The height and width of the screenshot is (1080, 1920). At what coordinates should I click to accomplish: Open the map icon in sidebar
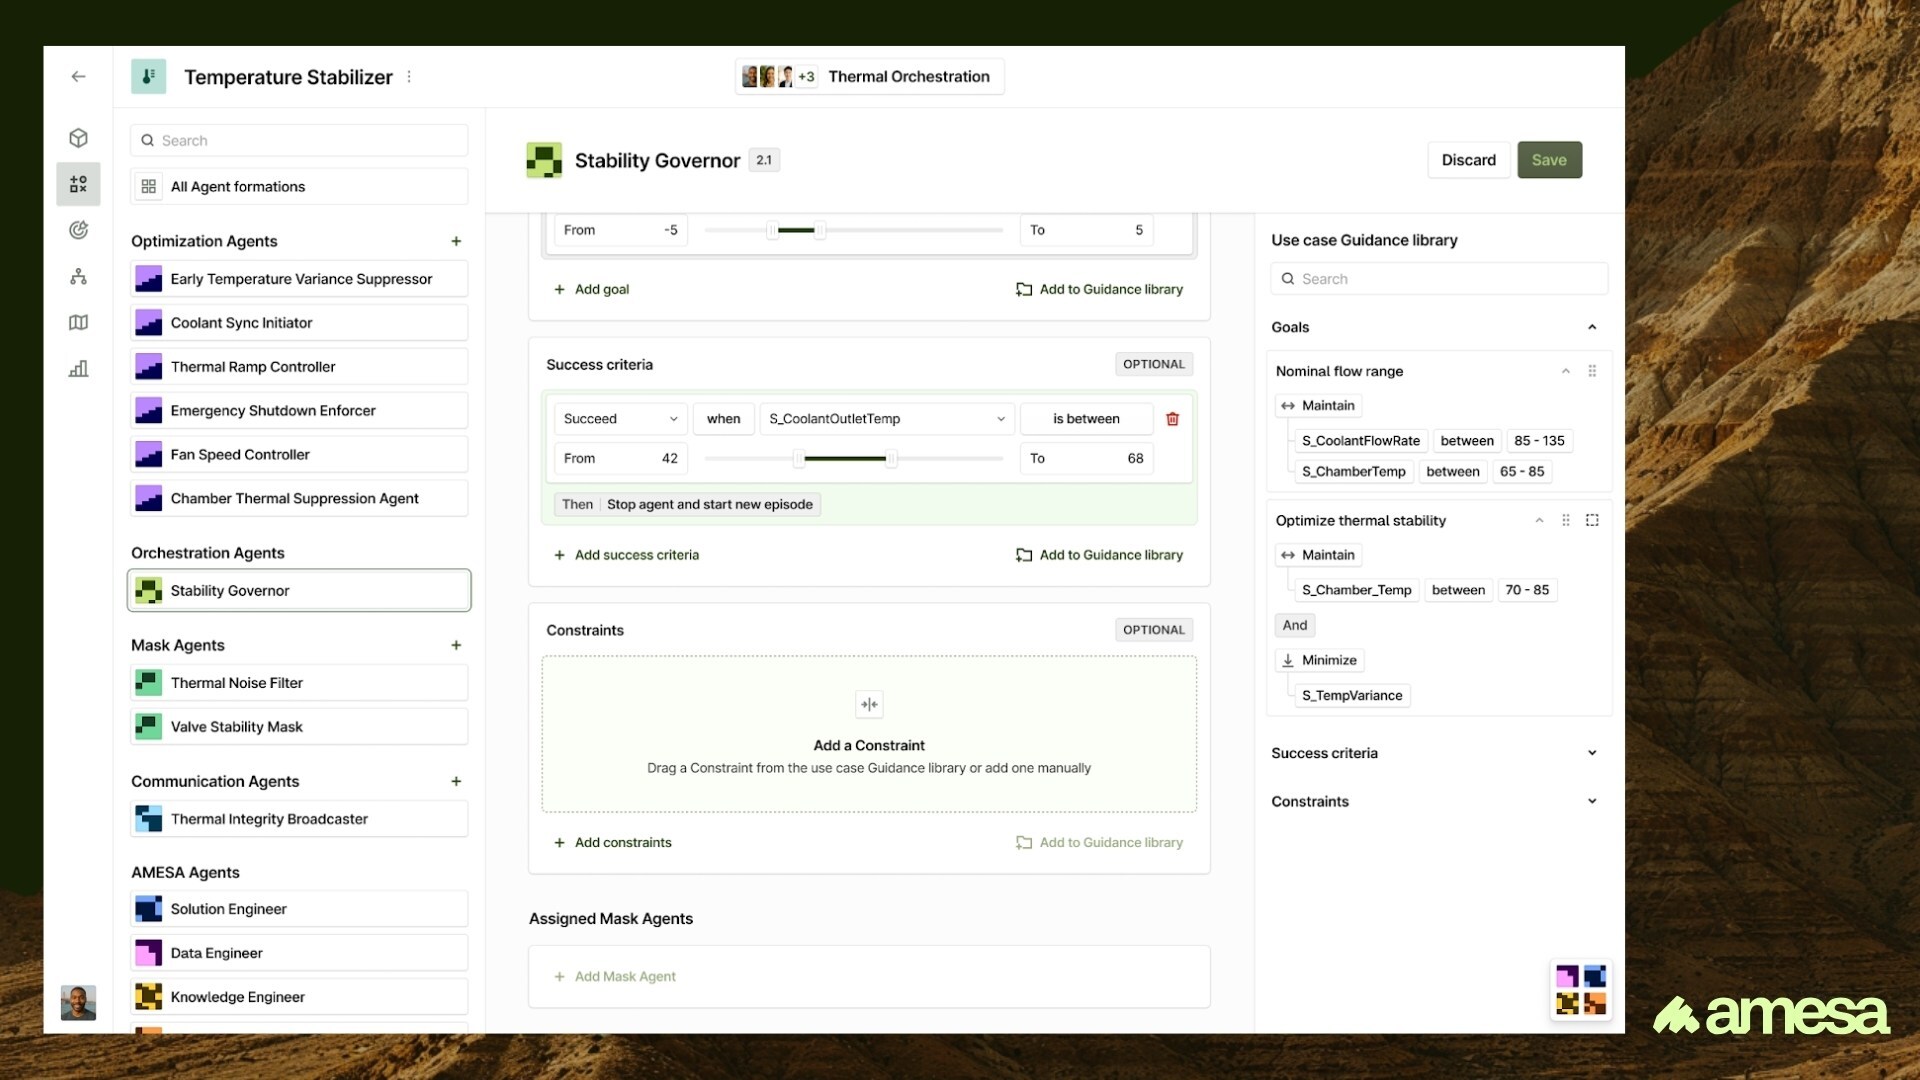point(78,322)
